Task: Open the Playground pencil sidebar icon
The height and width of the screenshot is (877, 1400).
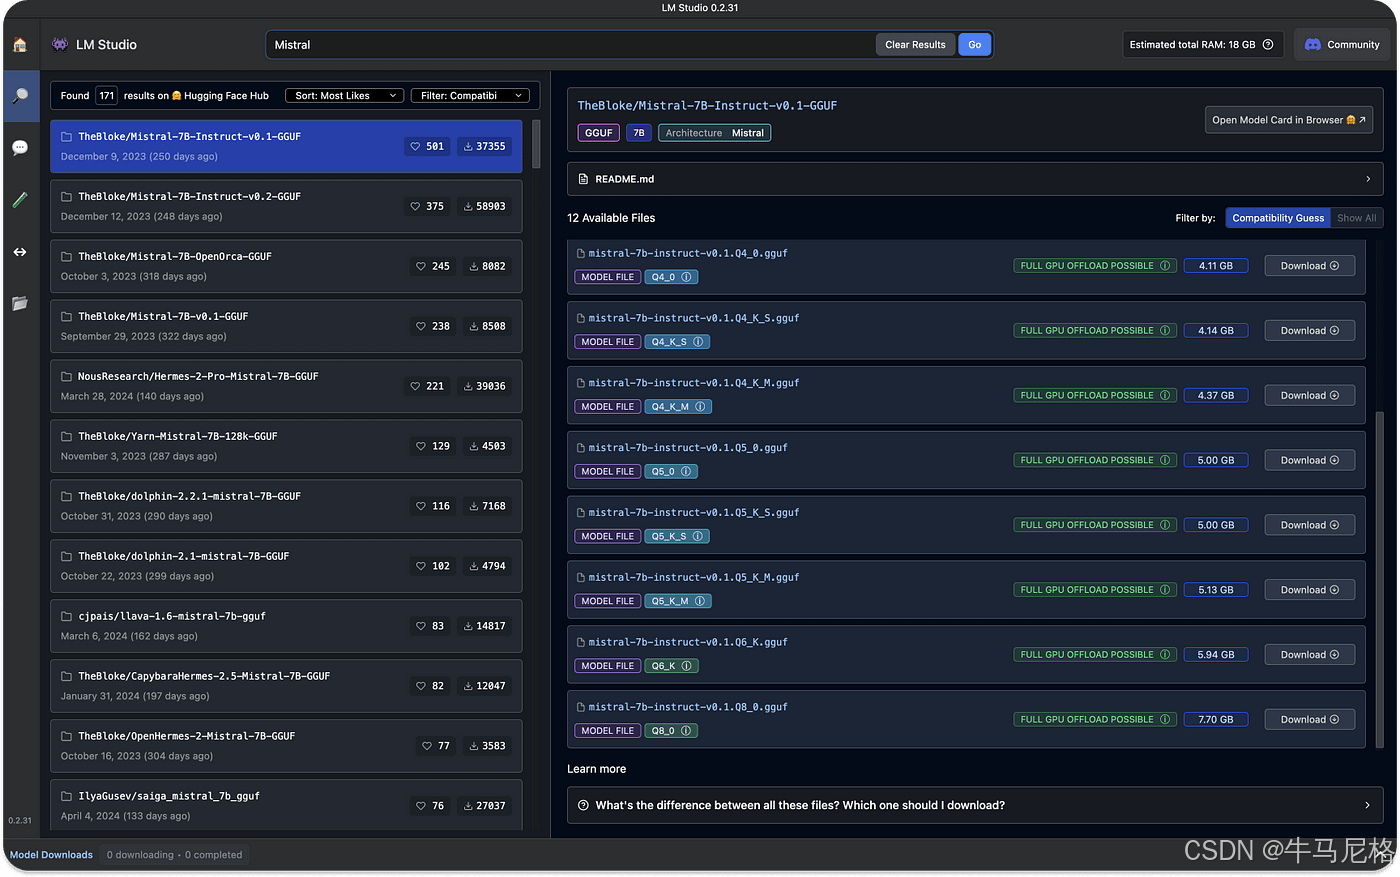Action: click(20, 200)
